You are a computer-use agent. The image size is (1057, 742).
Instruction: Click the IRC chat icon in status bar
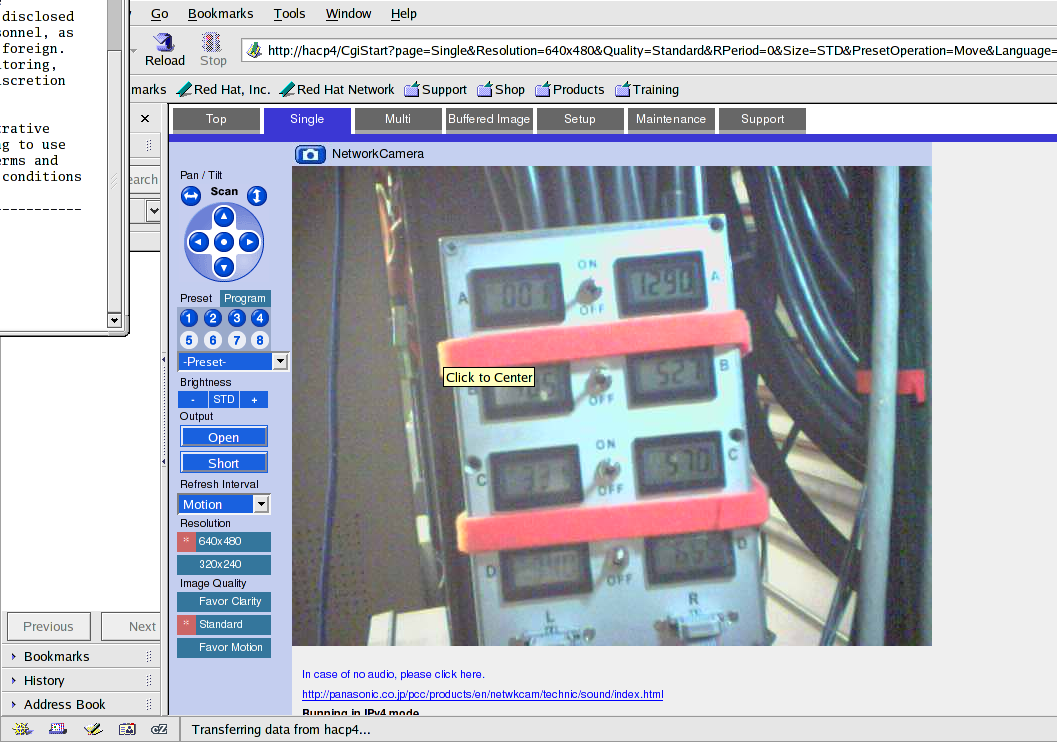159,729
